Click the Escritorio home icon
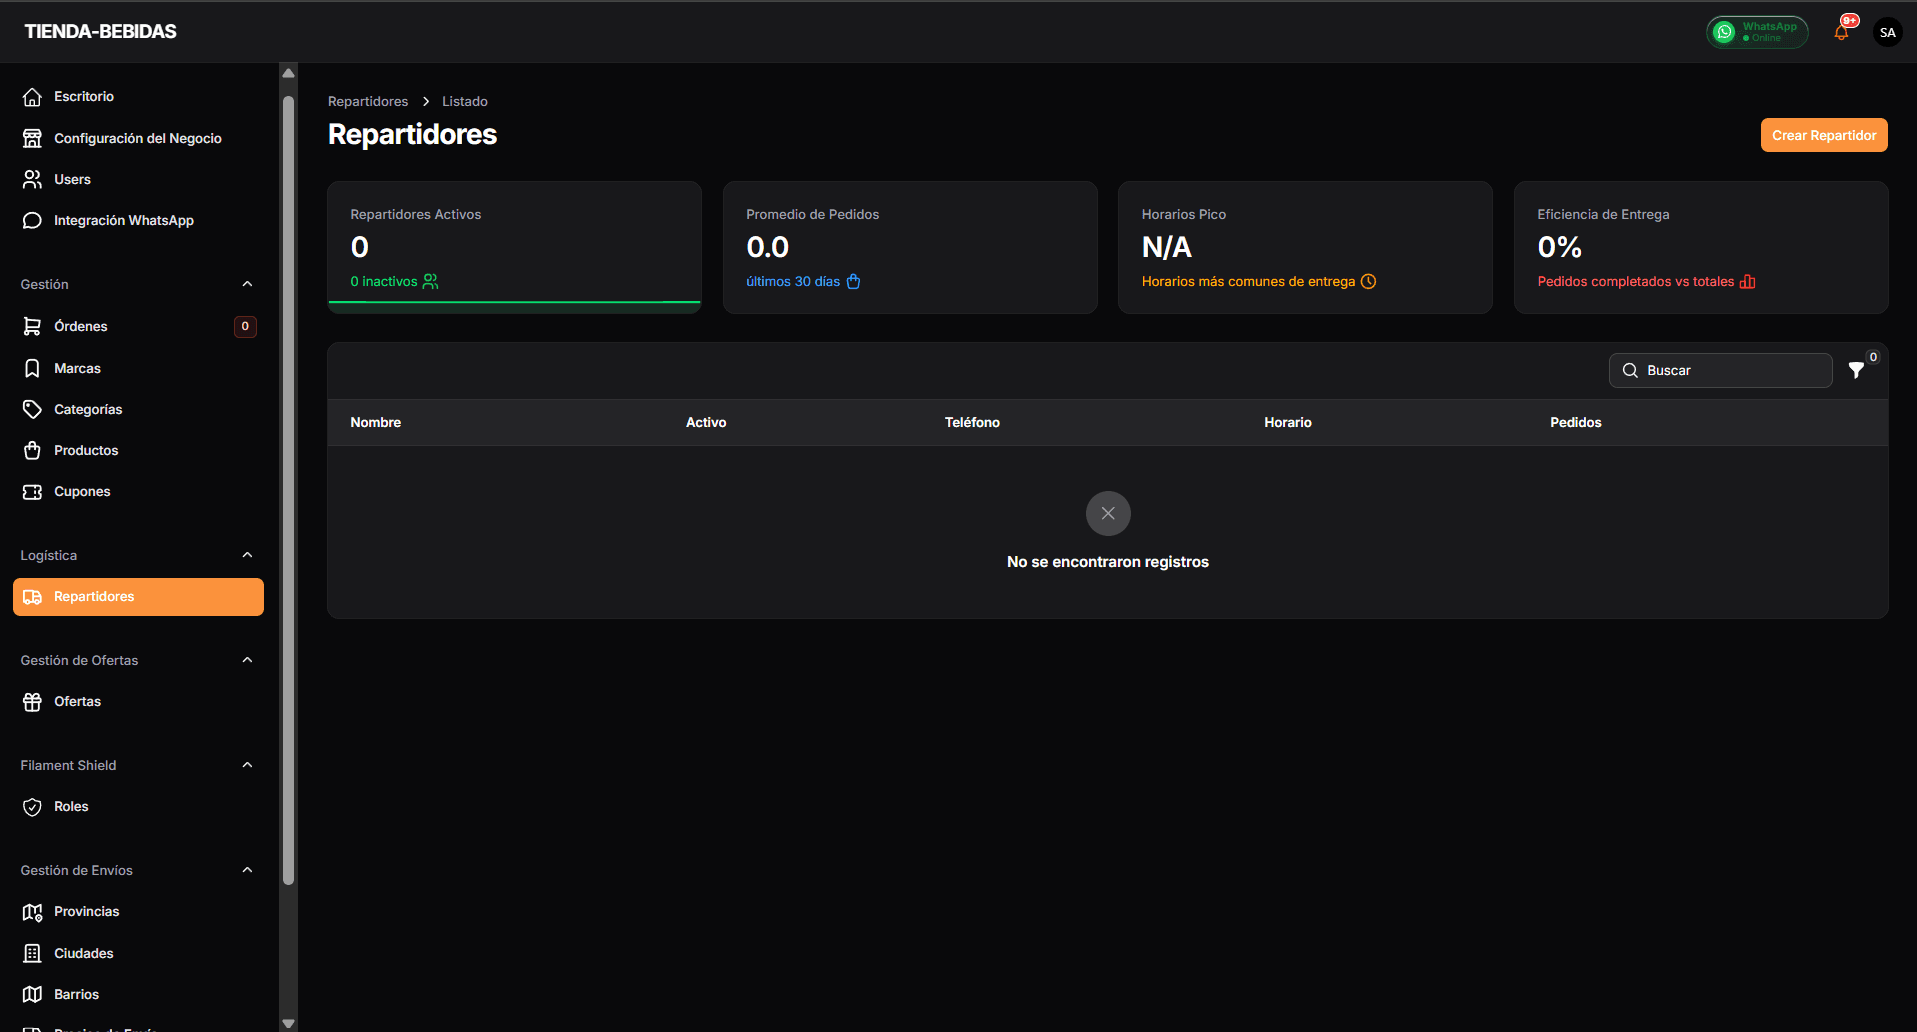Screen dimensions: 1917x1032 32,97
